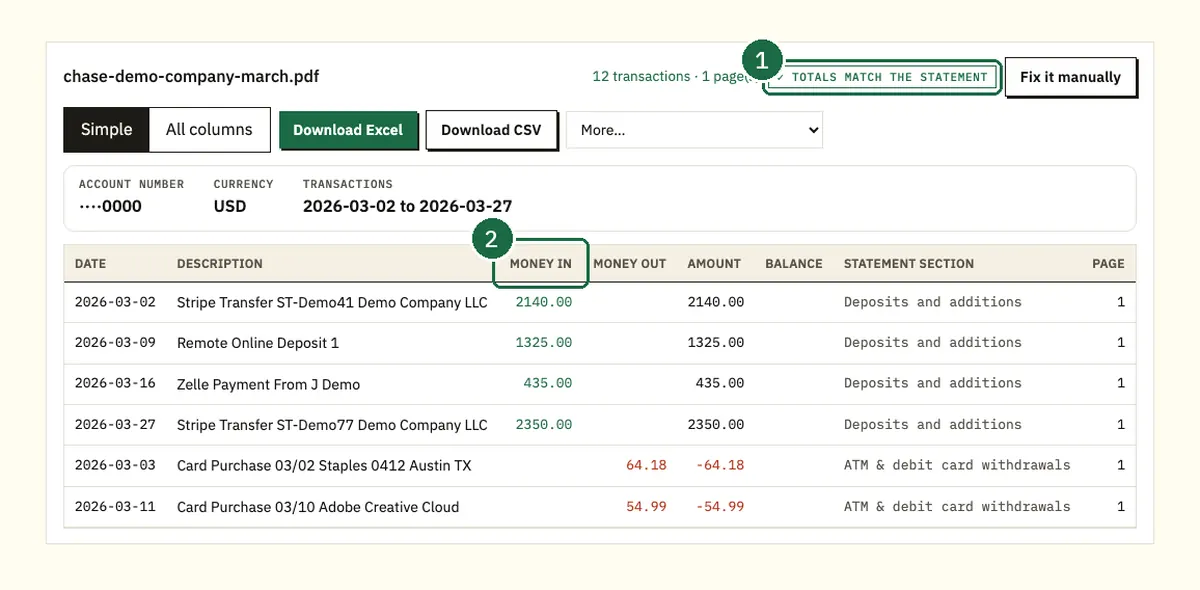Select the Remote Online Deposit 1 row
Screen dimensions: 1200x590
pos(600,343)
